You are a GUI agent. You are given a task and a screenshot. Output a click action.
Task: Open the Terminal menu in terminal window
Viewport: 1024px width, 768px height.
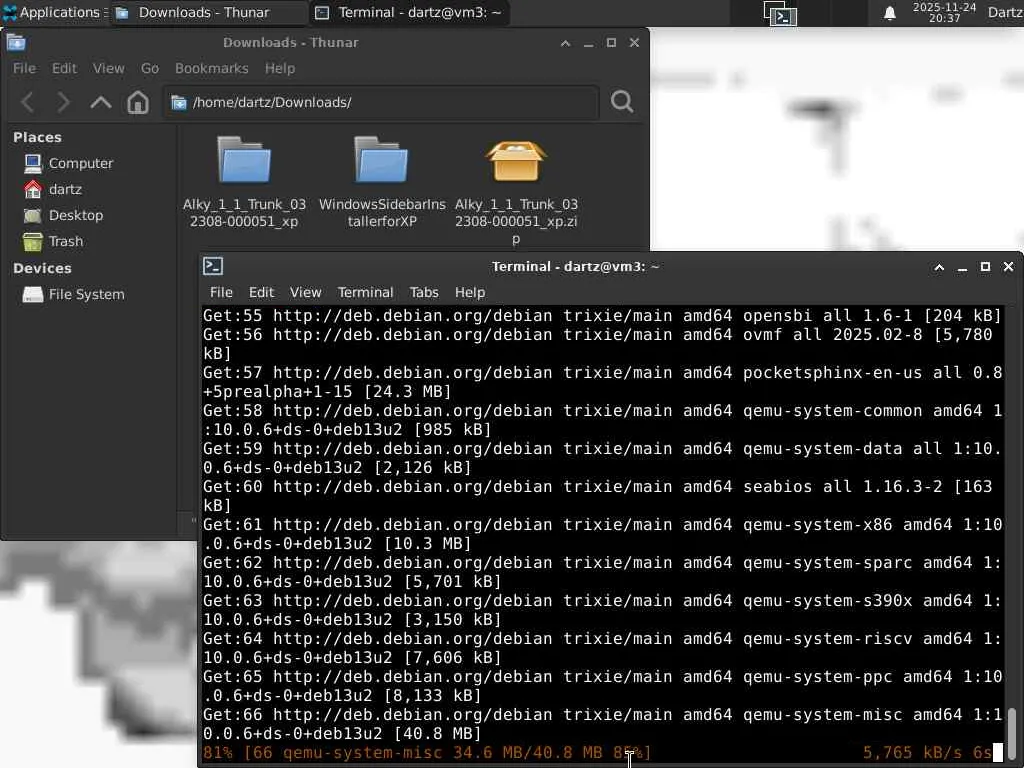tap(365, 292)
